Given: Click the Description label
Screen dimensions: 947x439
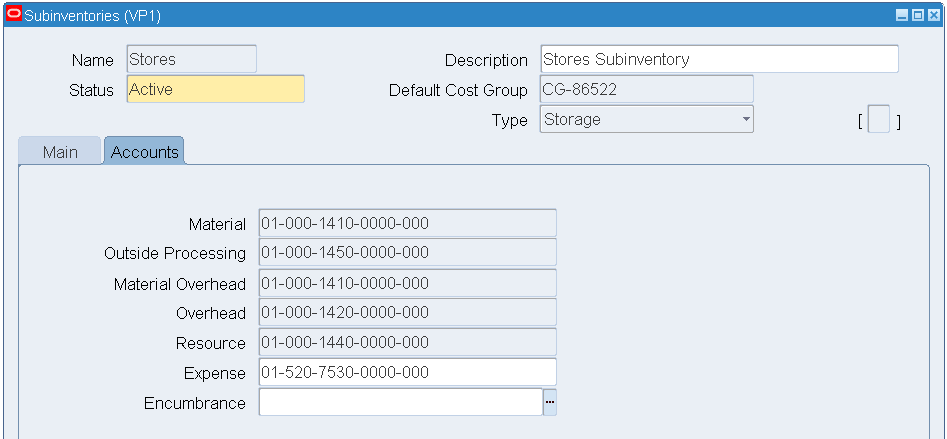Looking at the screenshot, I should click(486, 60).
